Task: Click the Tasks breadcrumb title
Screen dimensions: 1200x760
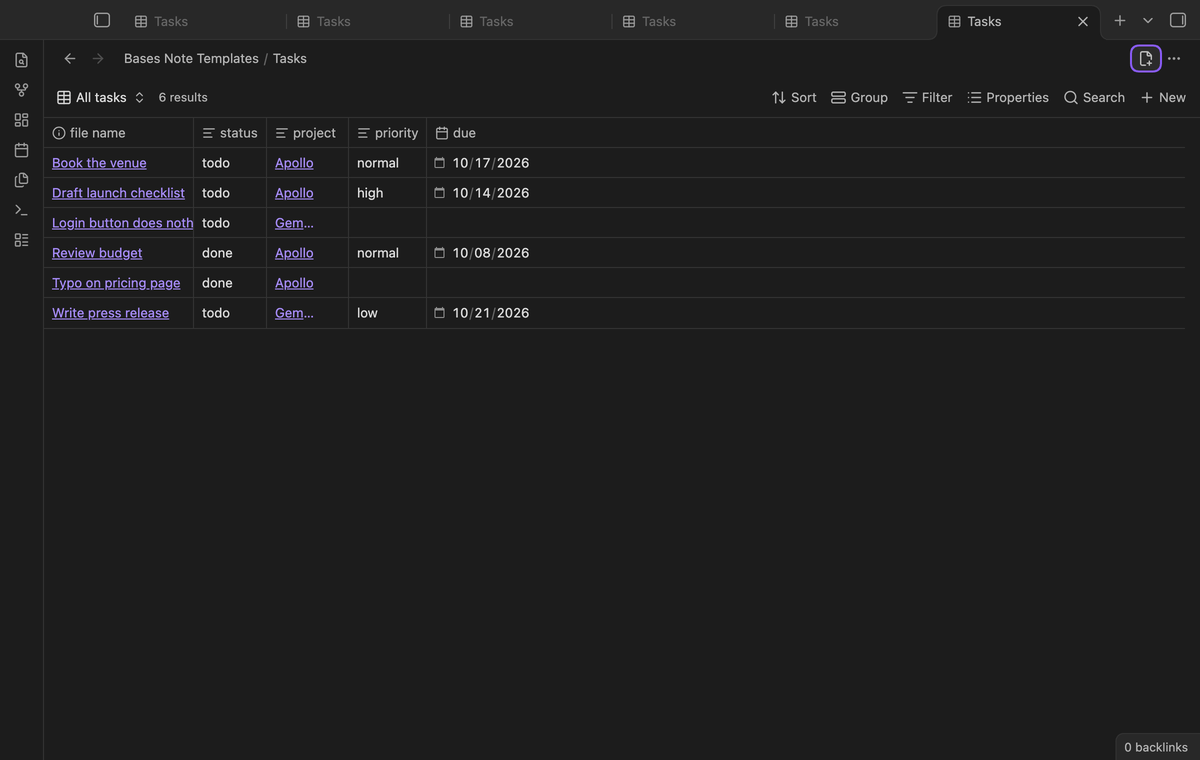Action: coord(290,58)
